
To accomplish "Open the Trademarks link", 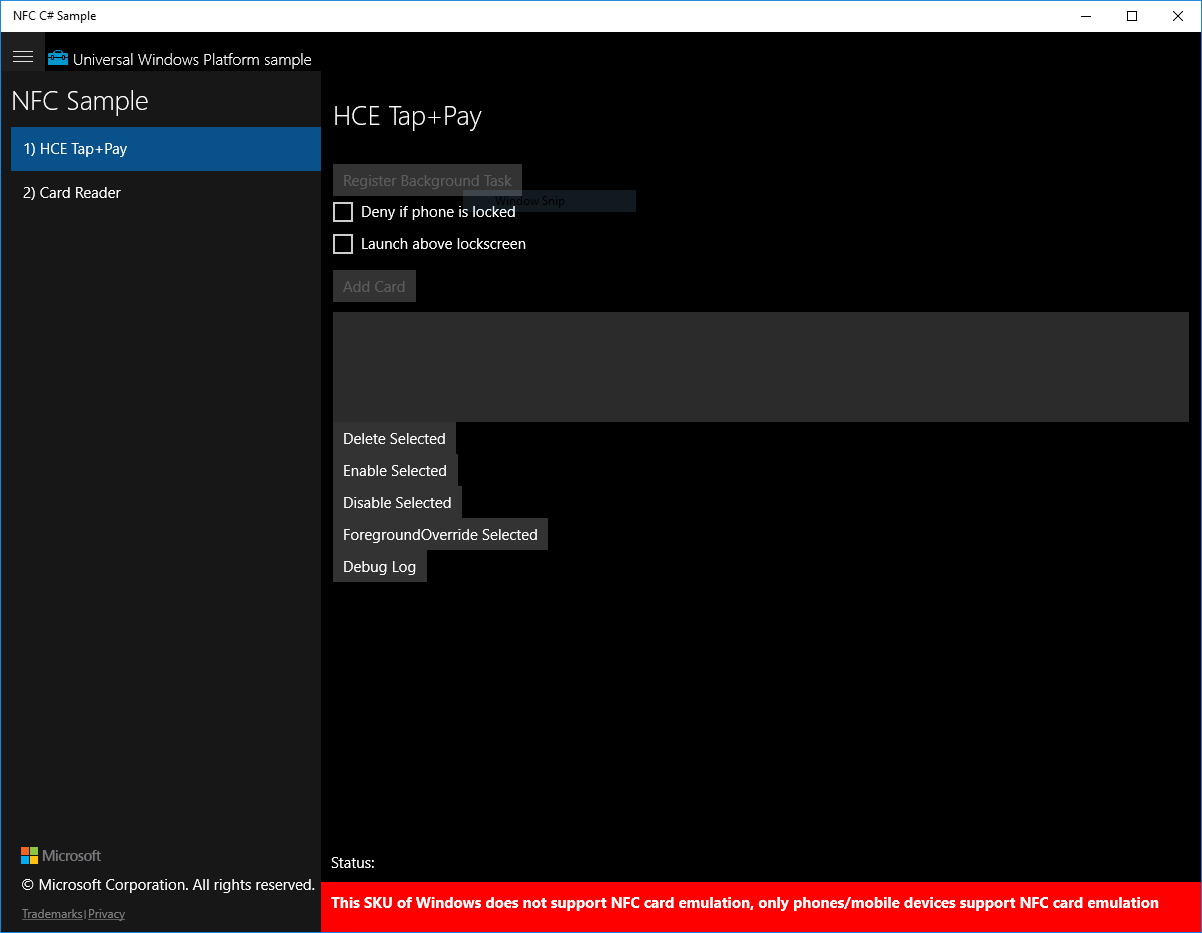I will (51, 913).
